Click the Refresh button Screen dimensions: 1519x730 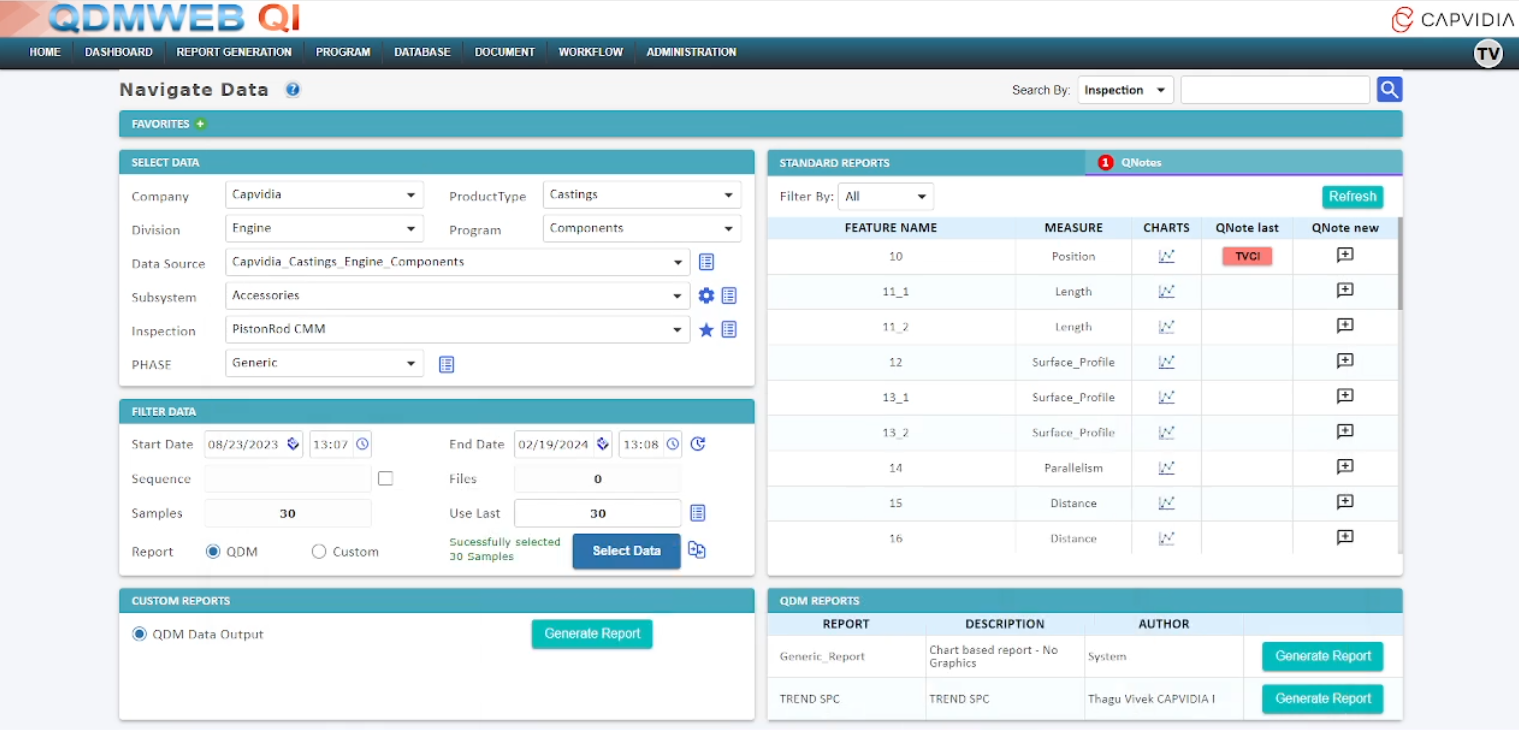click(1352, 196)
